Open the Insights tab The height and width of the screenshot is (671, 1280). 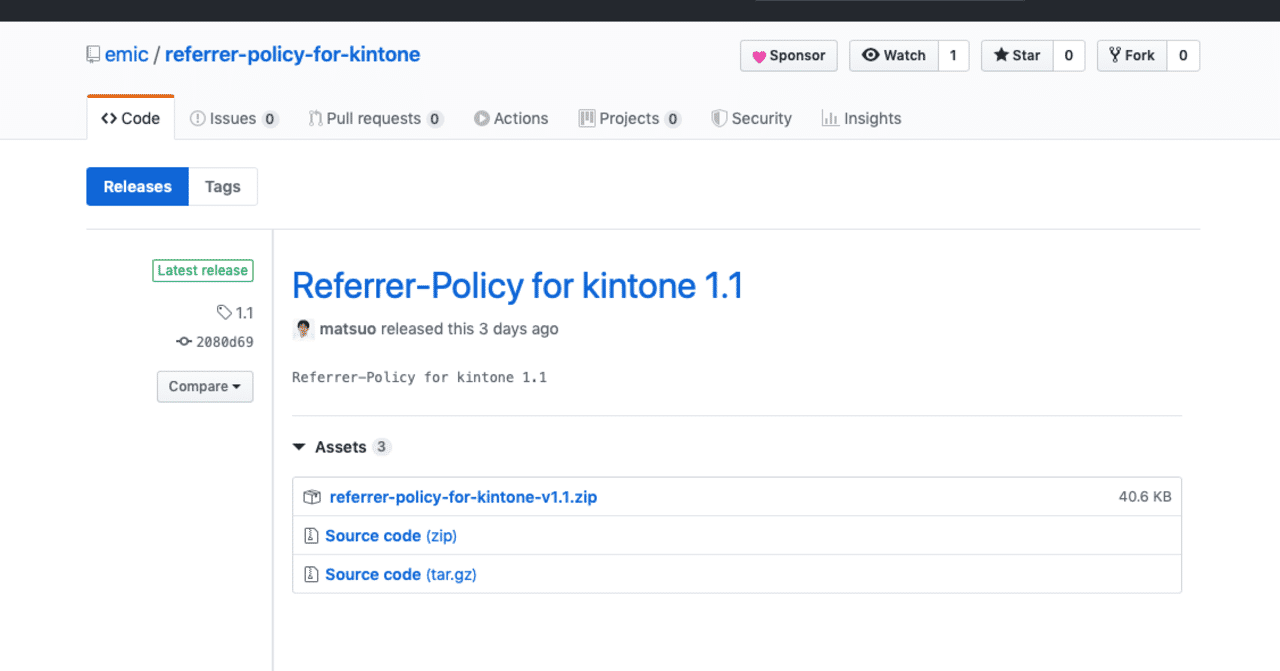(861, 118)
